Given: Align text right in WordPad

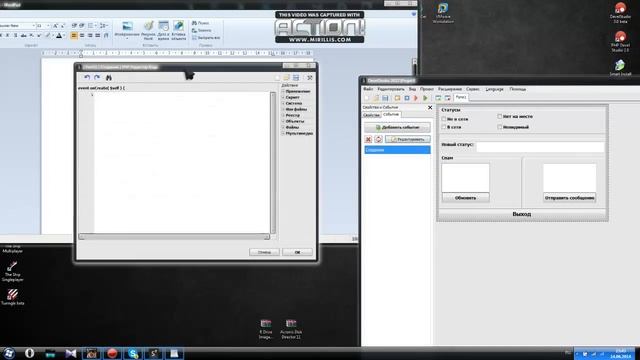Looking at the screenshot, I should [x=90, y=36].
